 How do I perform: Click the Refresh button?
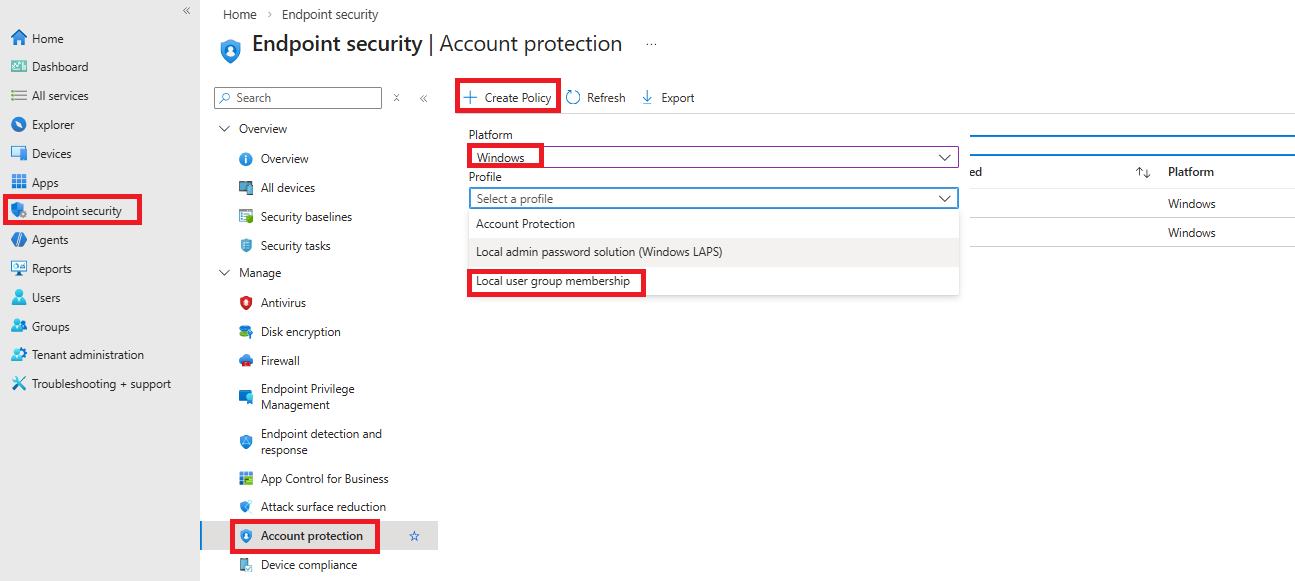pyautogui.click(x=596, y=98)
